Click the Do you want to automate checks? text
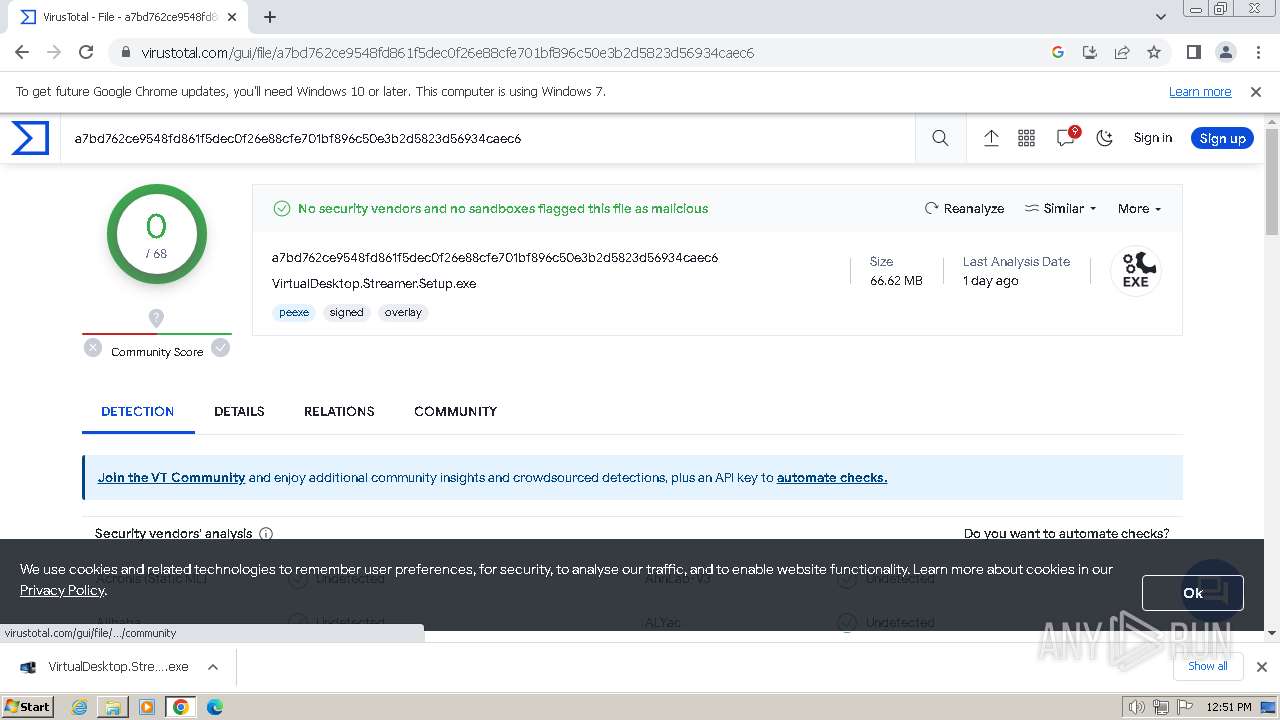This screenshot has height=720, width=1280. pos(1066,533)
